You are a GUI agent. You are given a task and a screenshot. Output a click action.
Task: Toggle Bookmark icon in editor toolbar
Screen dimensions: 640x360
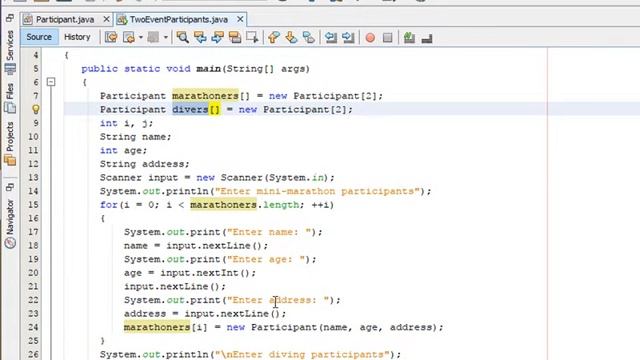[309, 38]
